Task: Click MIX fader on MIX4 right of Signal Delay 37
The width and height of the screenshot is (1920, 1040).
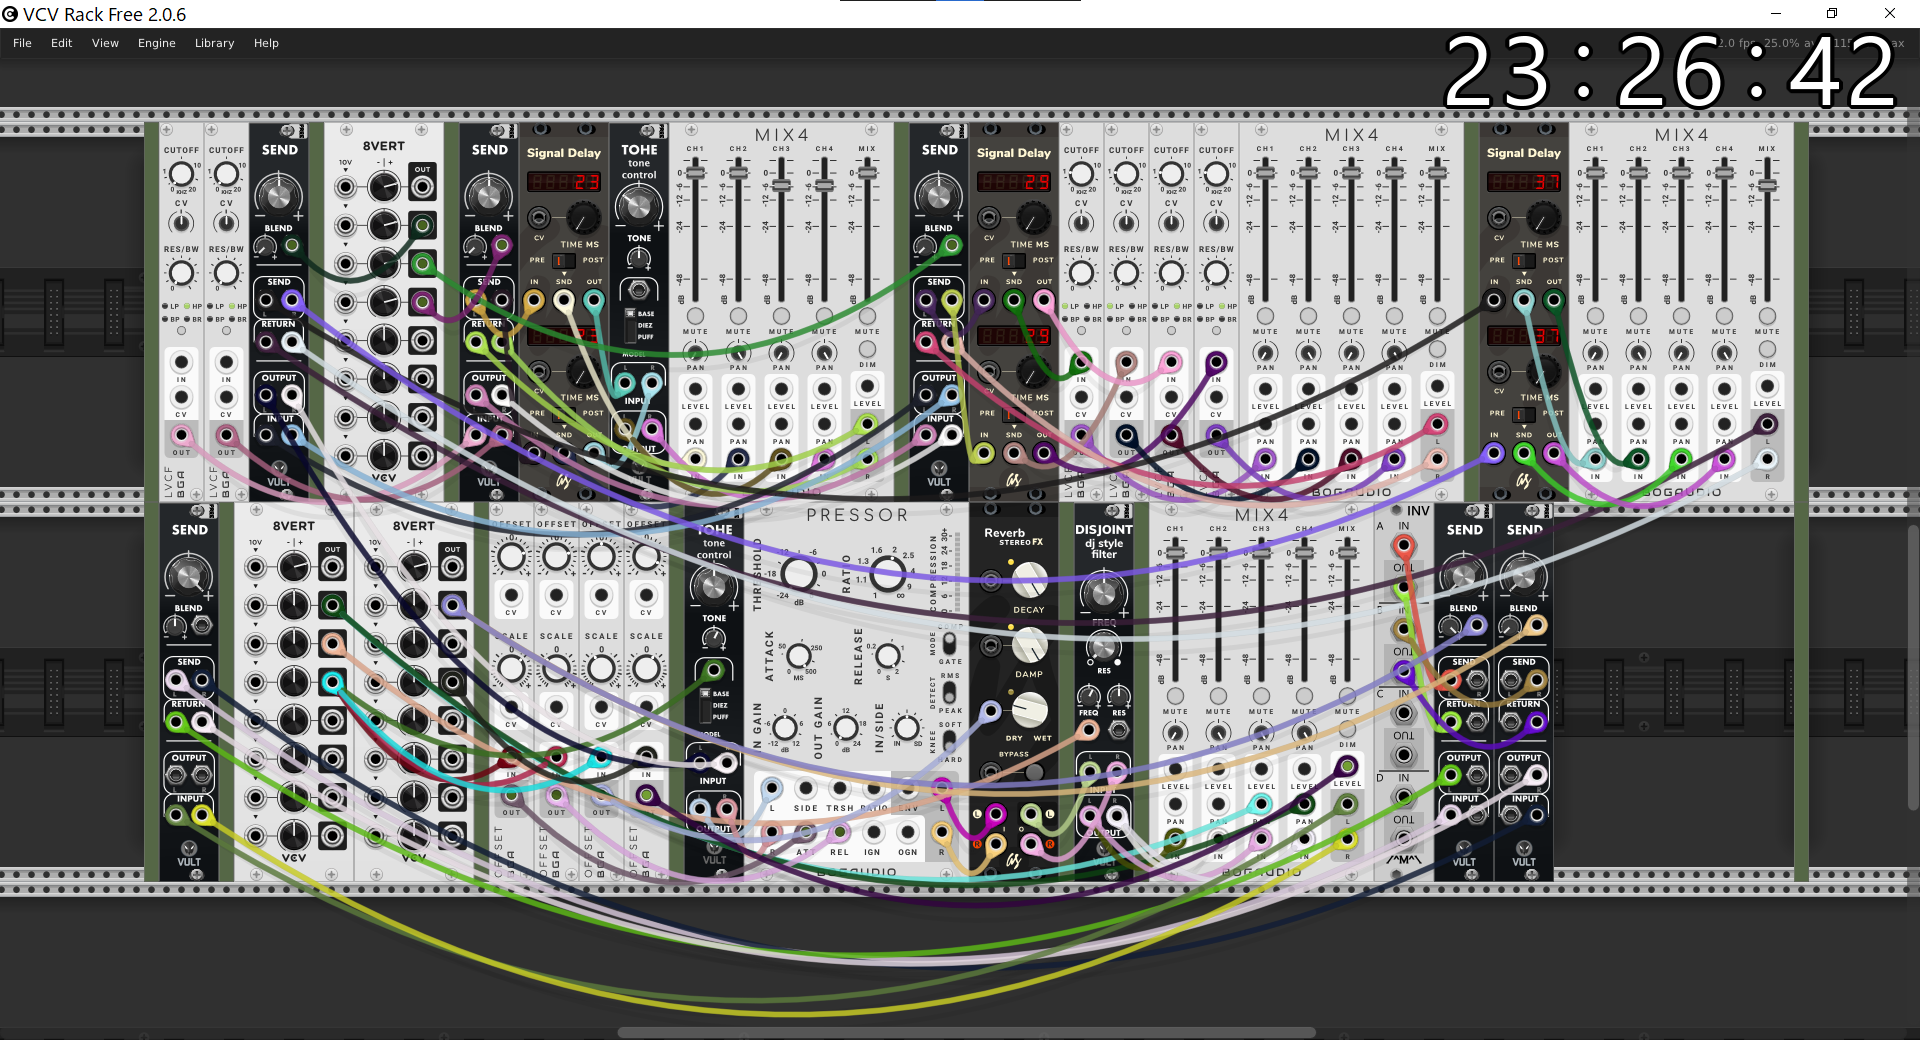Action: pos(1767,186)
